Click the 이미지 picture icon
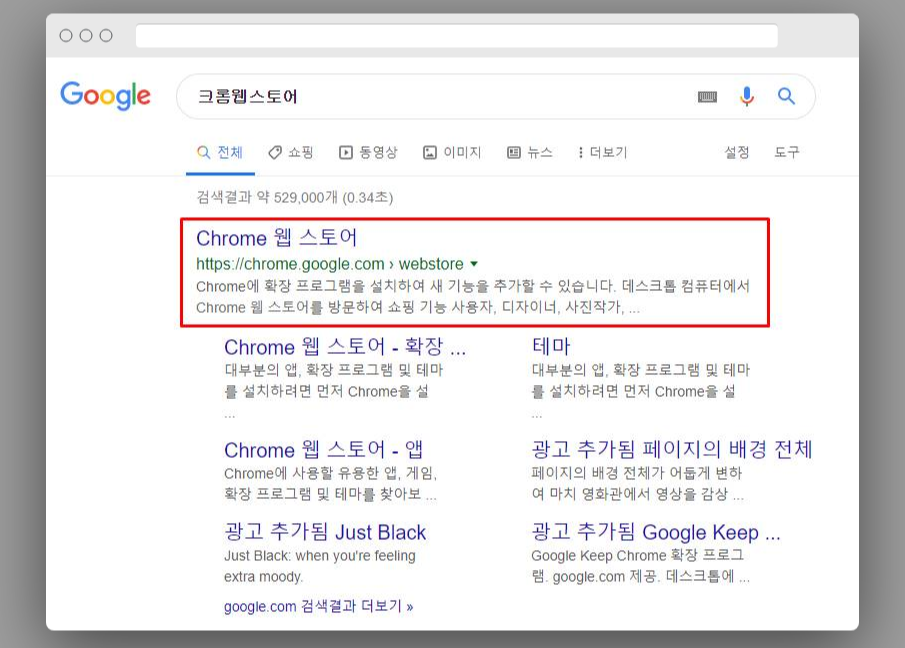This screenshot has width=905, height=648. pos(430,152)
